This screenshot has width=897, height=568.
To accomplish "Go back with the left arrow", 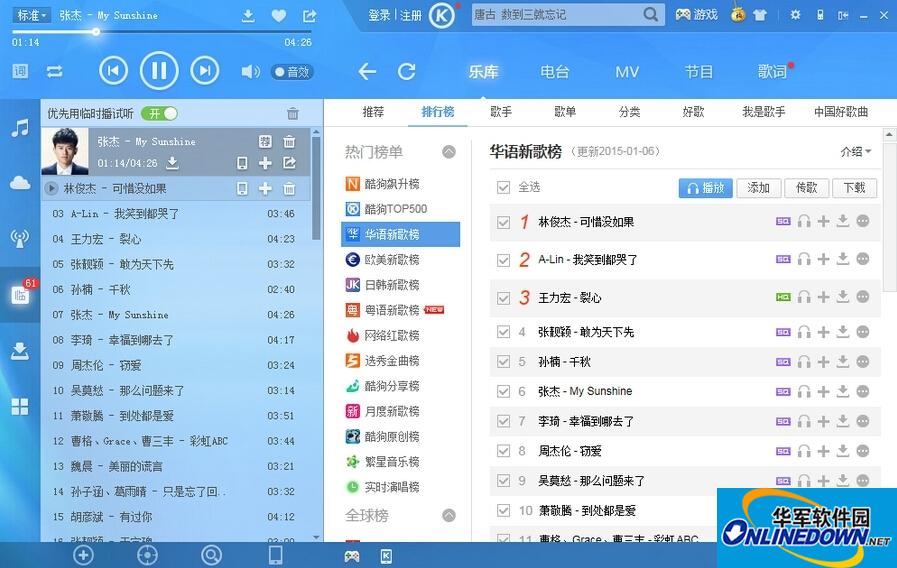I will click(x=367, y=72).
